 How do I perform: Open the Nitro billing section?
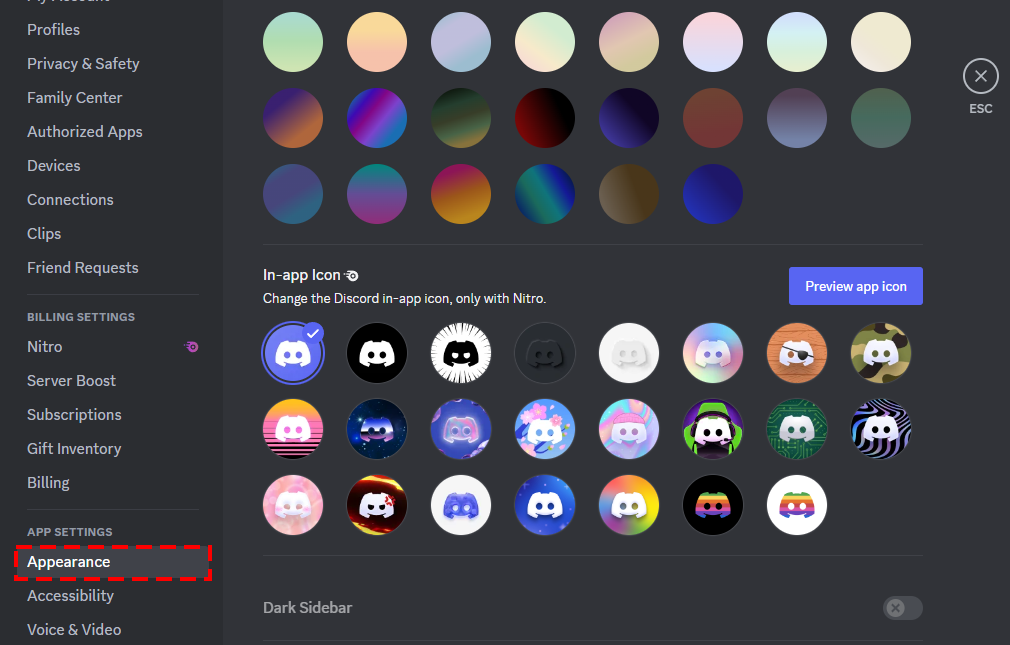coord(44,346)
